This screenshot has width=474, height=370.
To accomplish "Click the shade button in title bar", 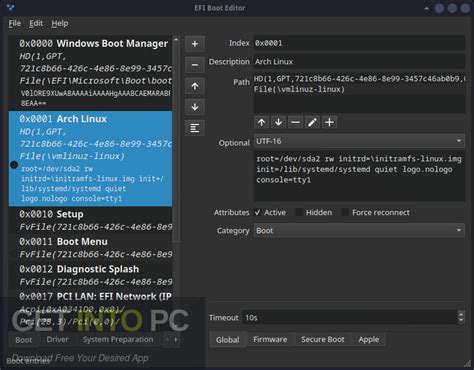I will 427,8.
